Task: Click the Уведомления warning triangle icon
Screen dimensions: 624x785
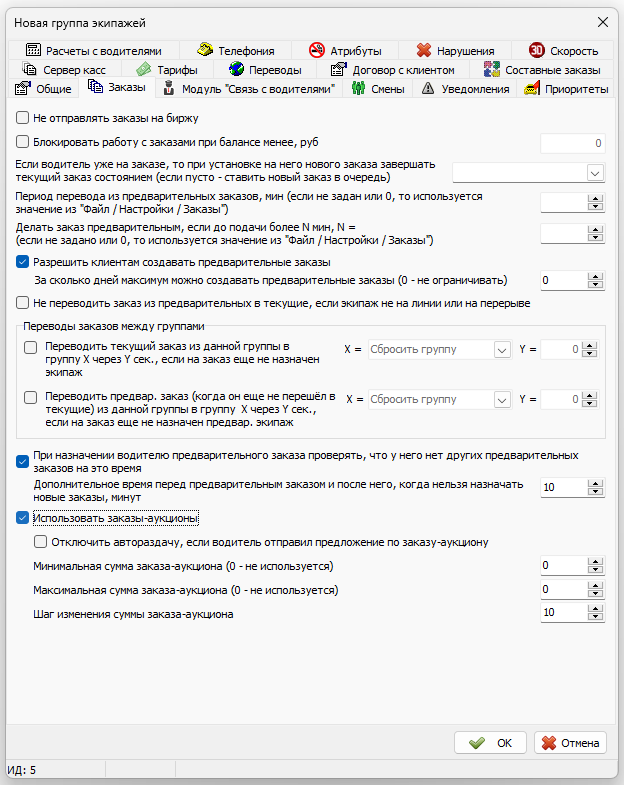Action: click(429, 89)
